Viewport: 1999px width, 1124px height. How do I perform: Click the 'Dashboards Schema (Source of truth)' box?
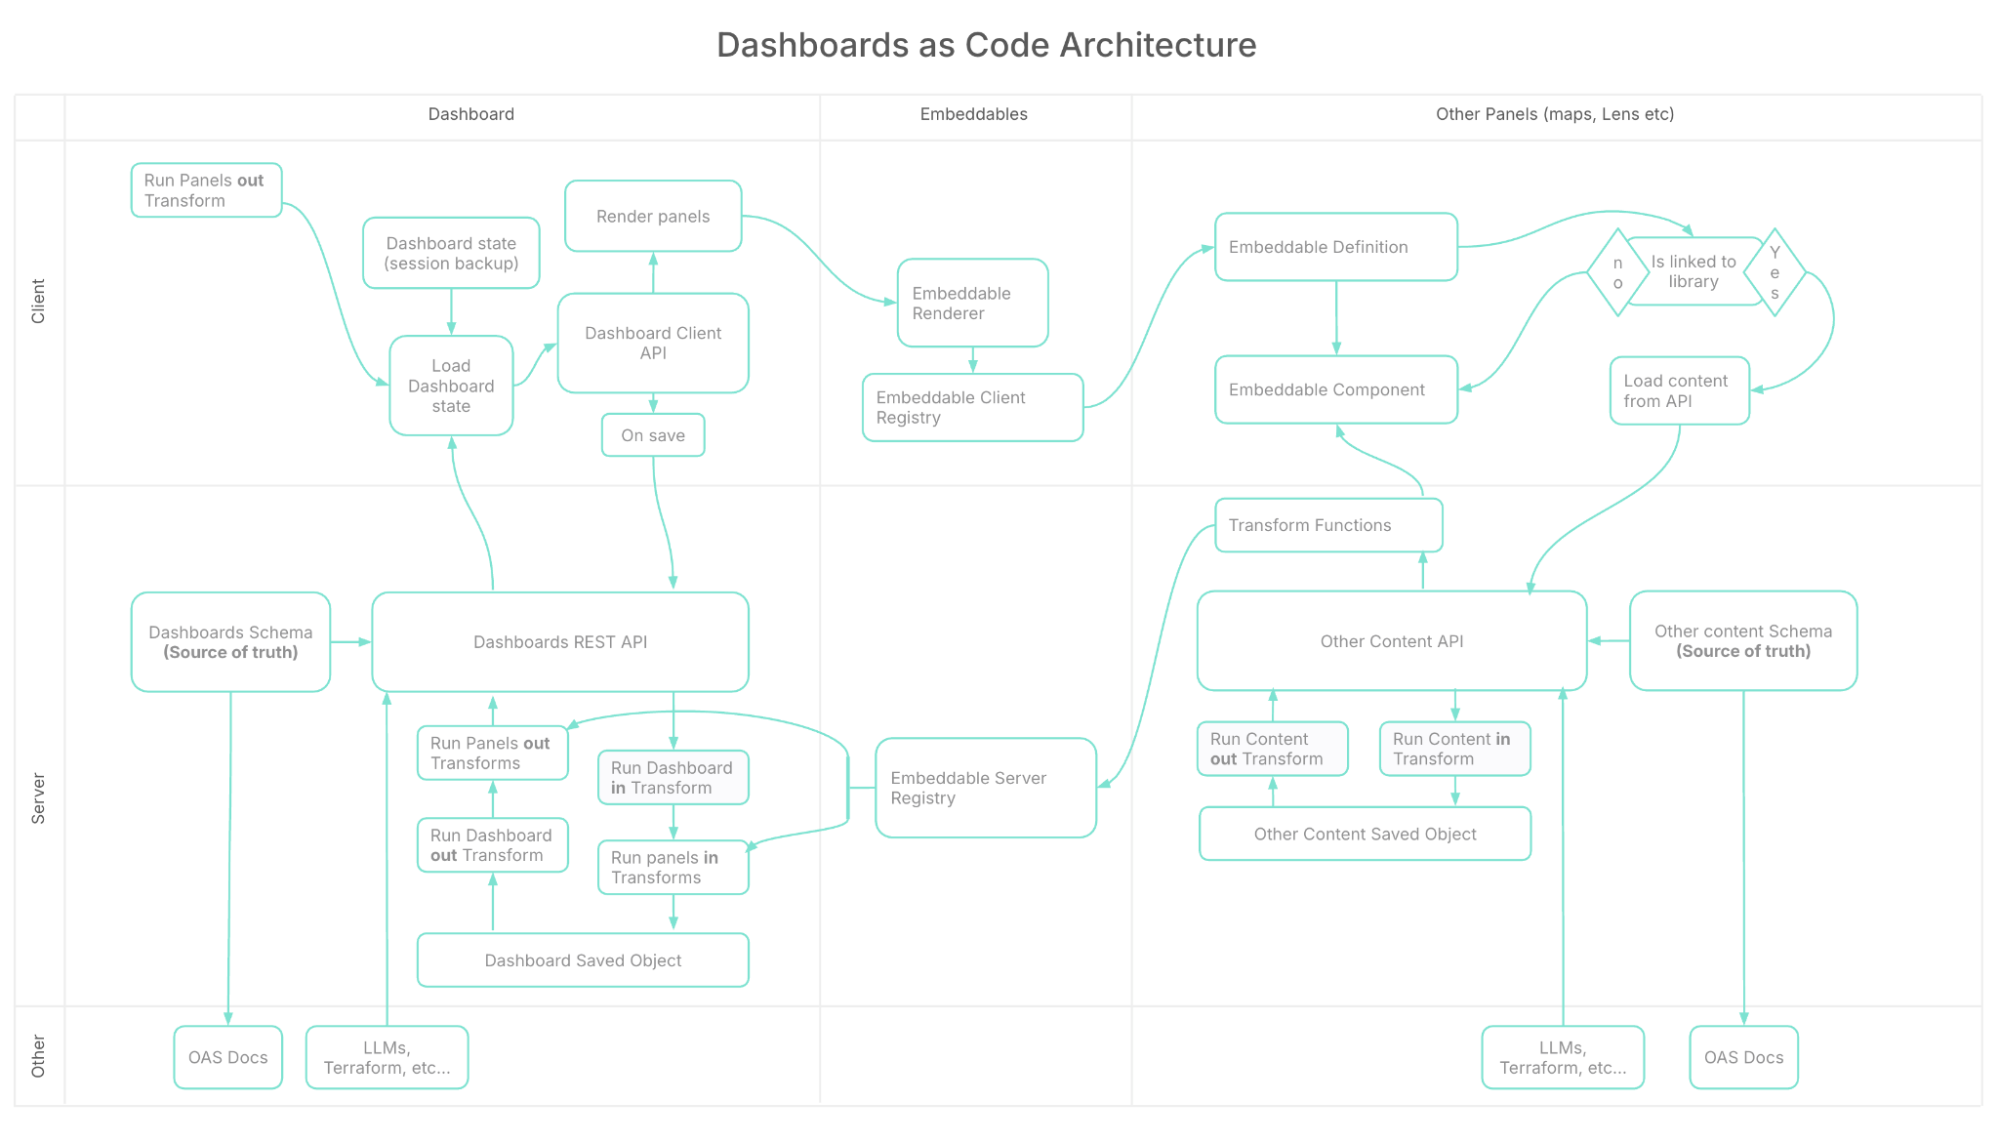coord(231,642)
